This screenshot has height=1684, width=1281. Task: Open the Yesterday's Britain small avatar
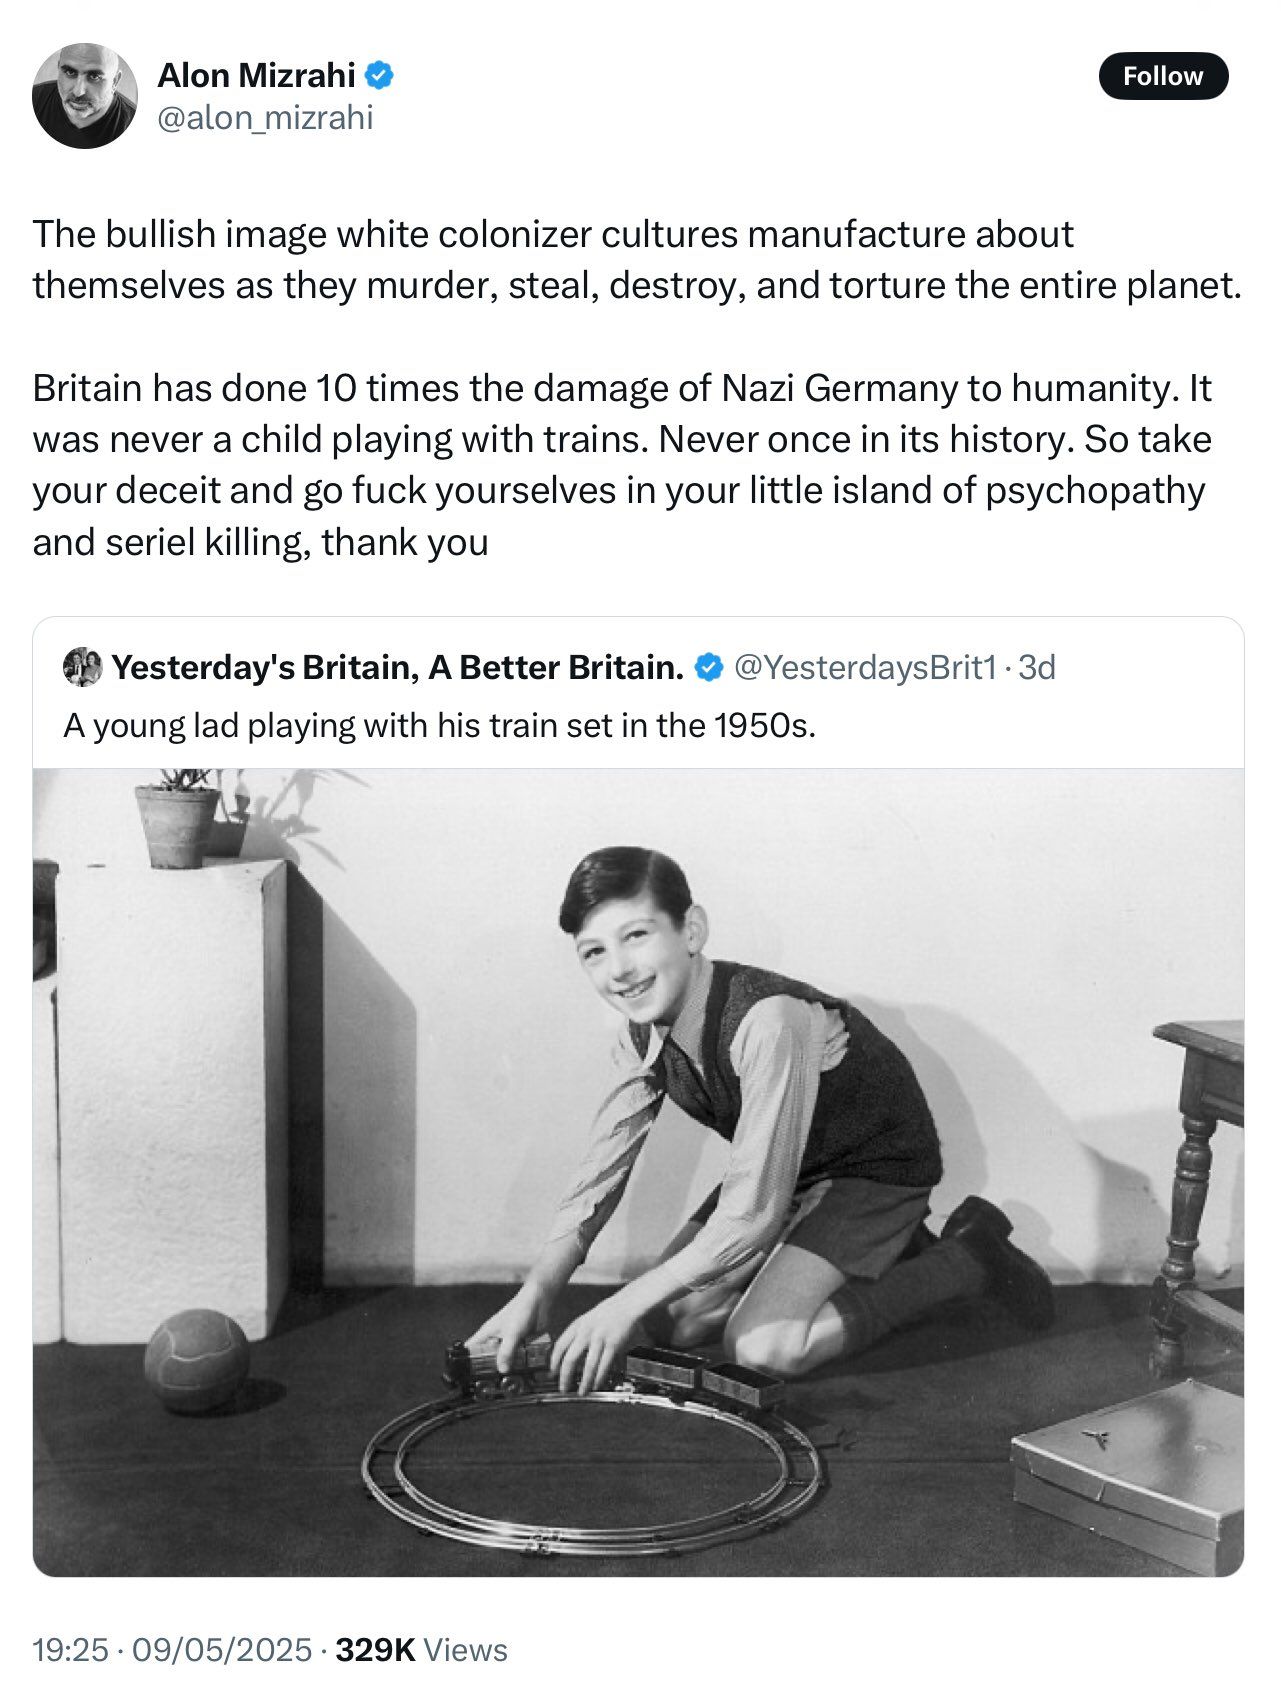click(x=82, y=667)
